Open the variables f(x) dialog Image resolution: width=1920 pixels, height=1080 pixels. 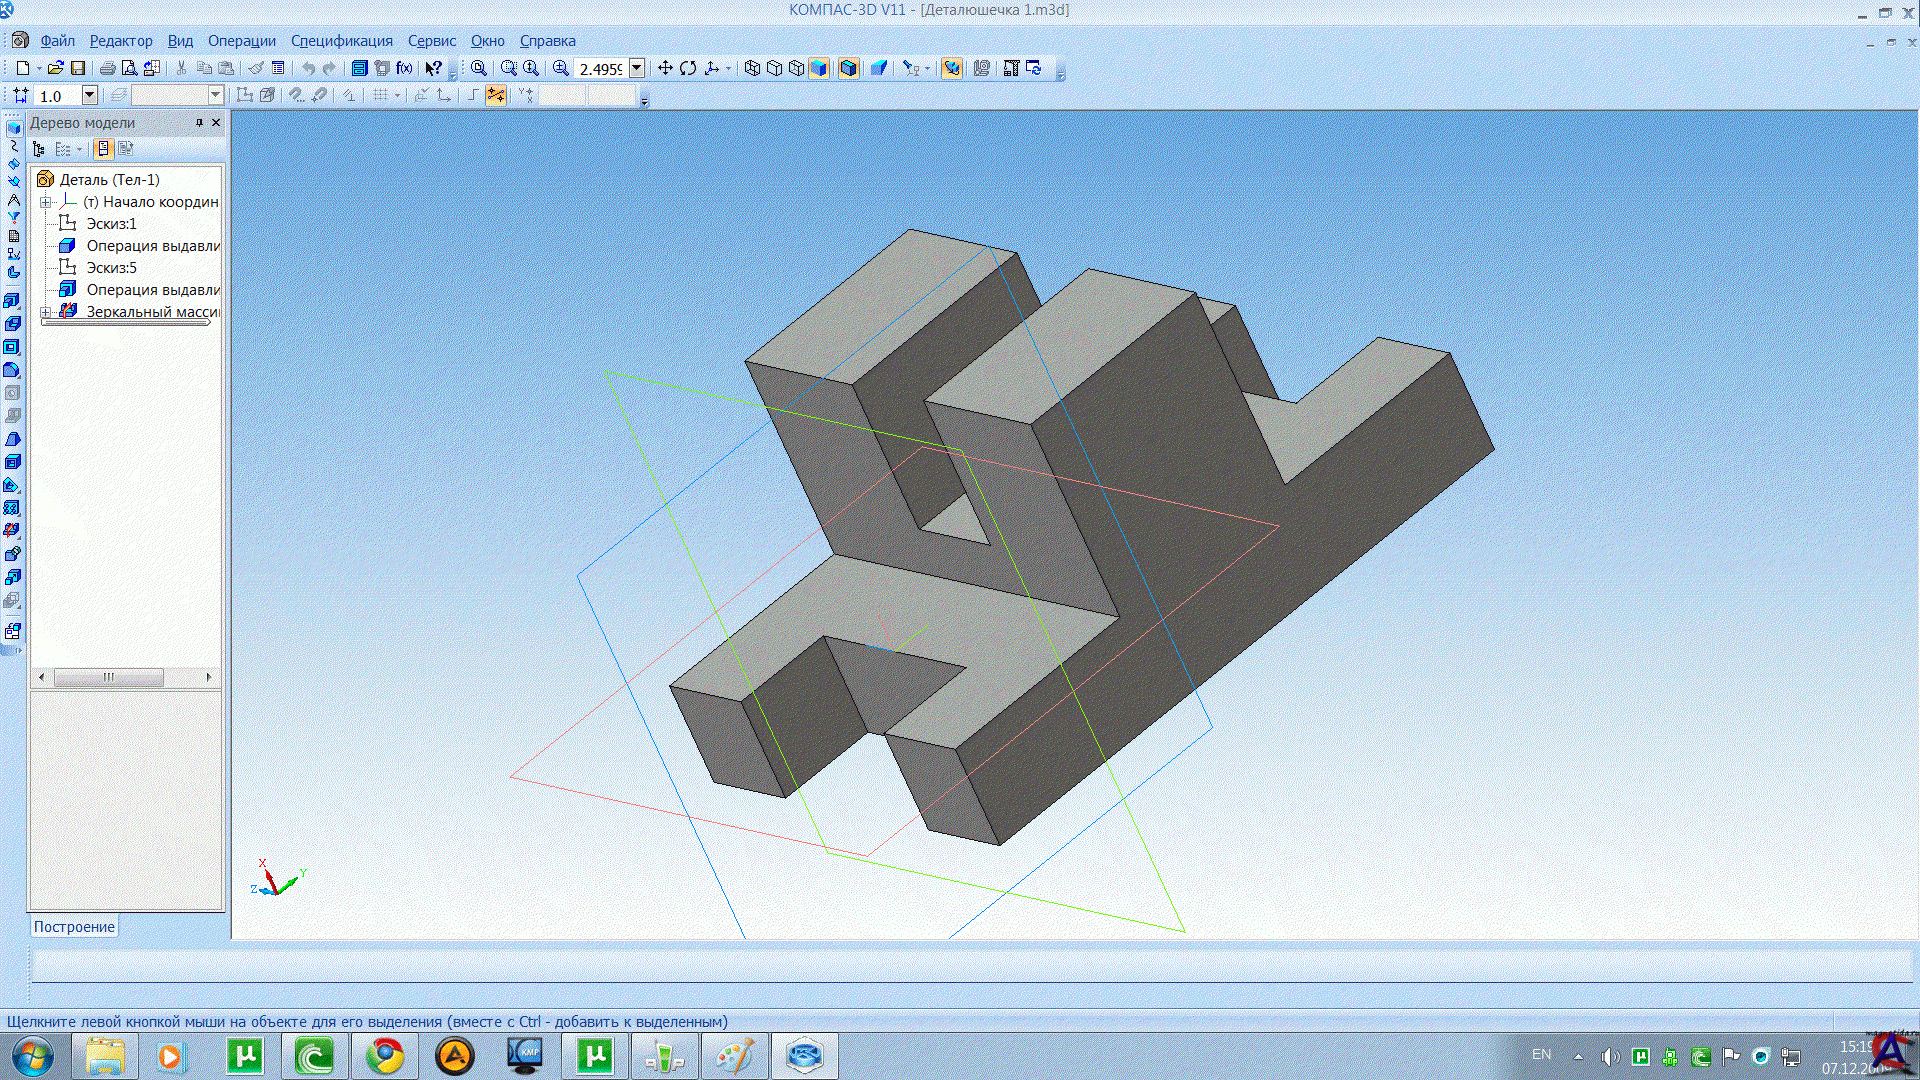tap(404, 68)
